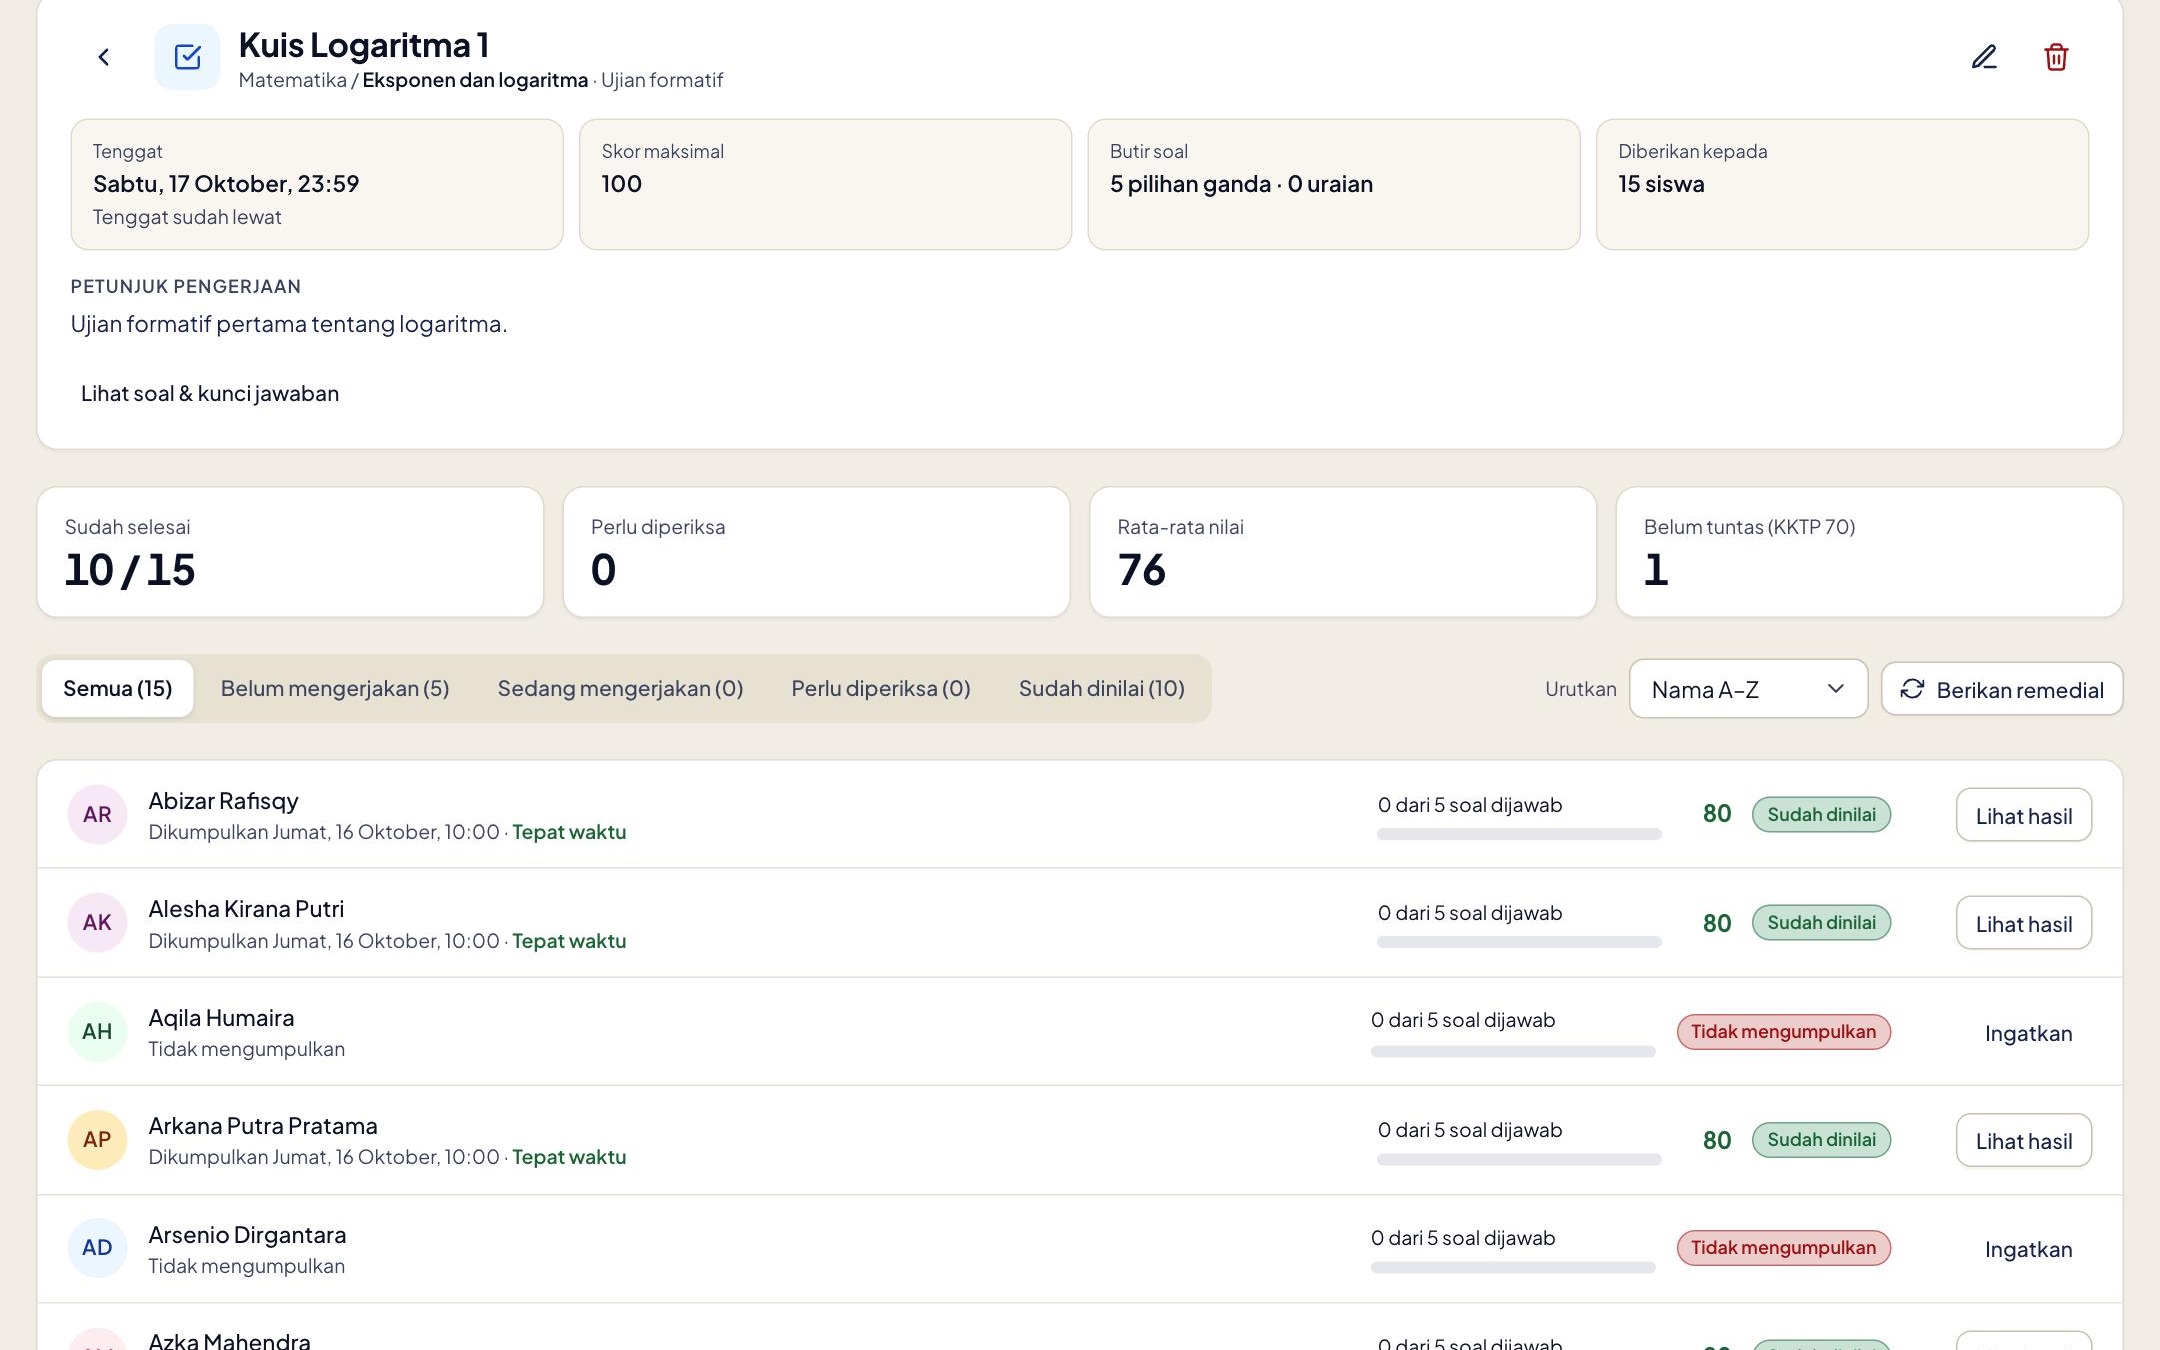Click score 80 for Arkana Putra Pratama
This screenshot has width=2160, height=1350.
click(1717, 1140)
